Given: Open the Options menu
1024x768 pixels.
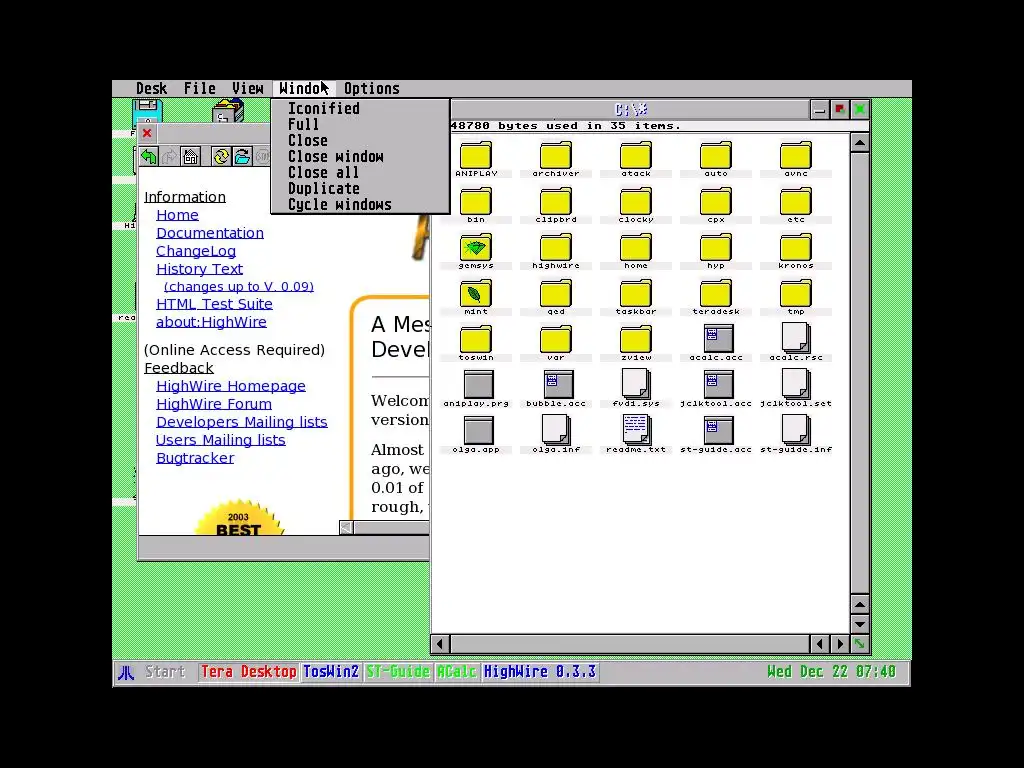Looking at the screenshot, I should (372, 89).
